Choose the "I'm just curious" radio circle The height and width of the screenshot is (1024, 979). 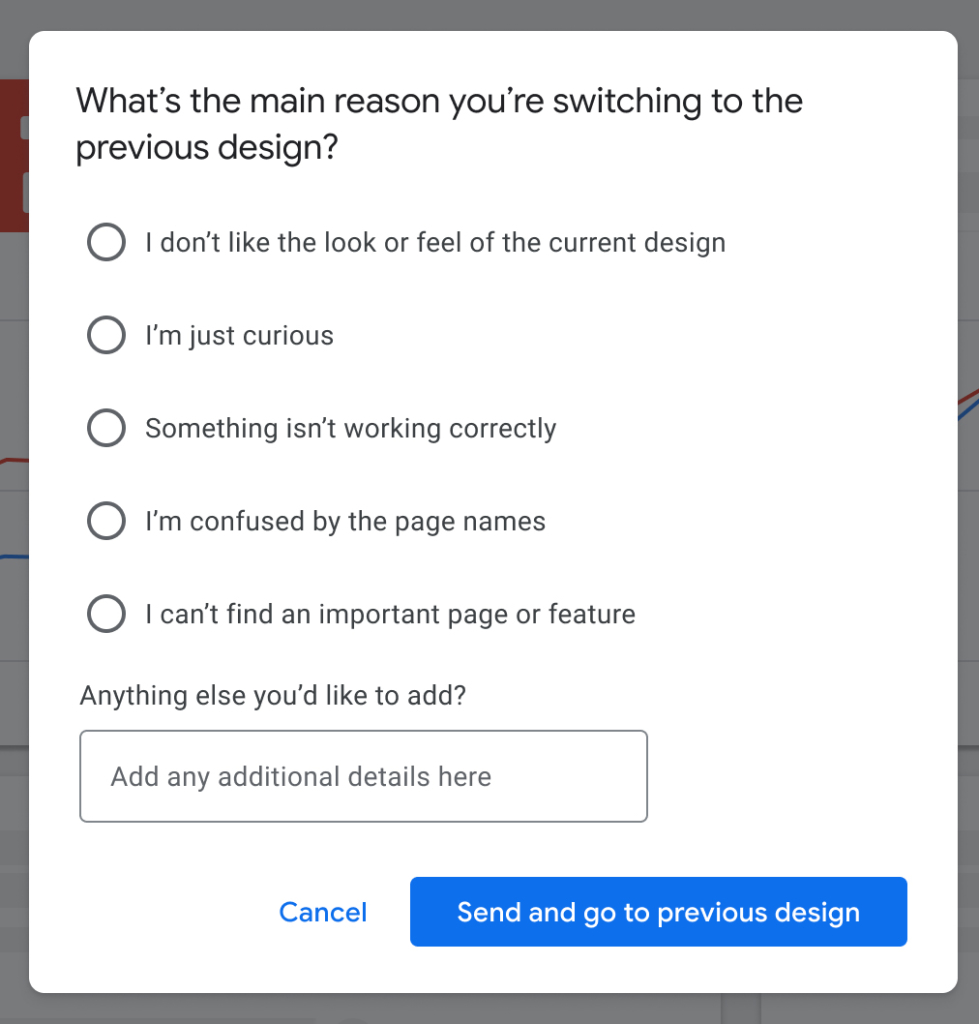(106, 335)
